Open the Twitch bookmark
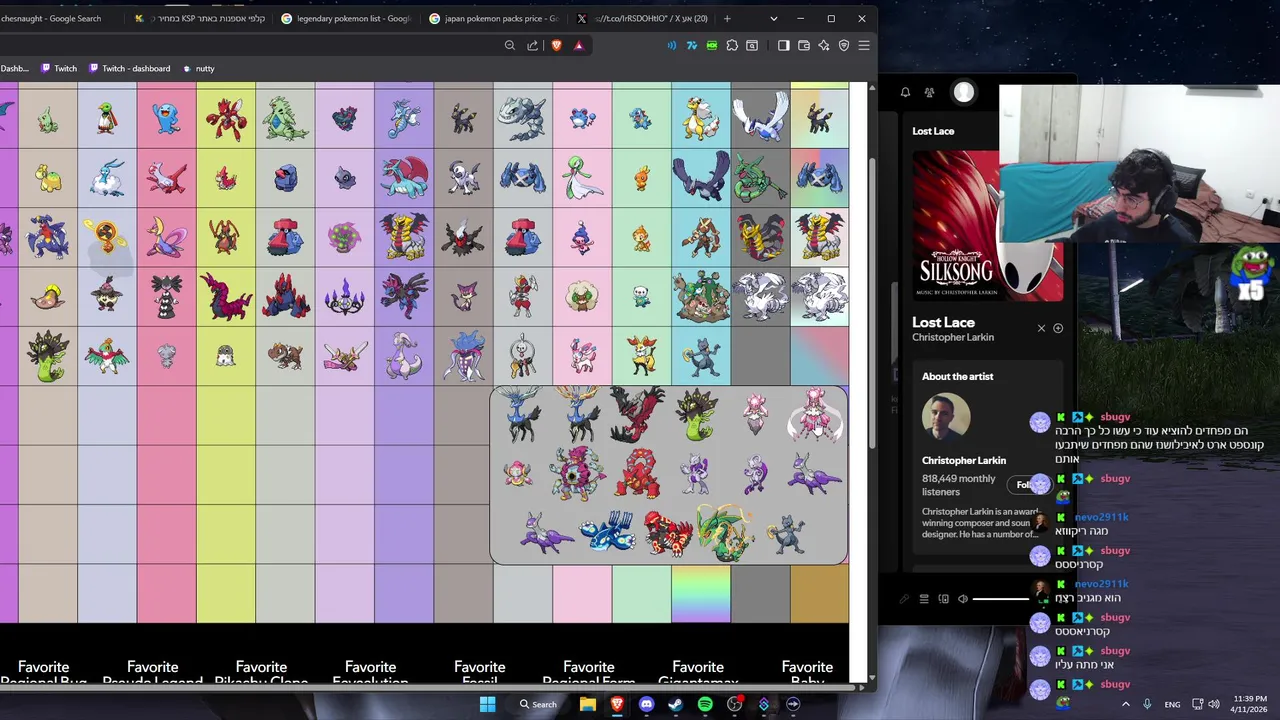The height and width of the screenshot is (720, 1280). [x=58, y=68]
